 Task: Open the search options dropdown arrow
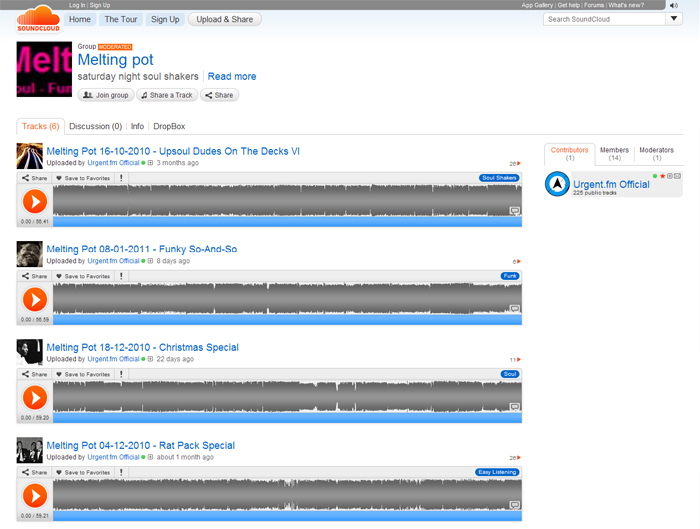click(x=674, y=19)
